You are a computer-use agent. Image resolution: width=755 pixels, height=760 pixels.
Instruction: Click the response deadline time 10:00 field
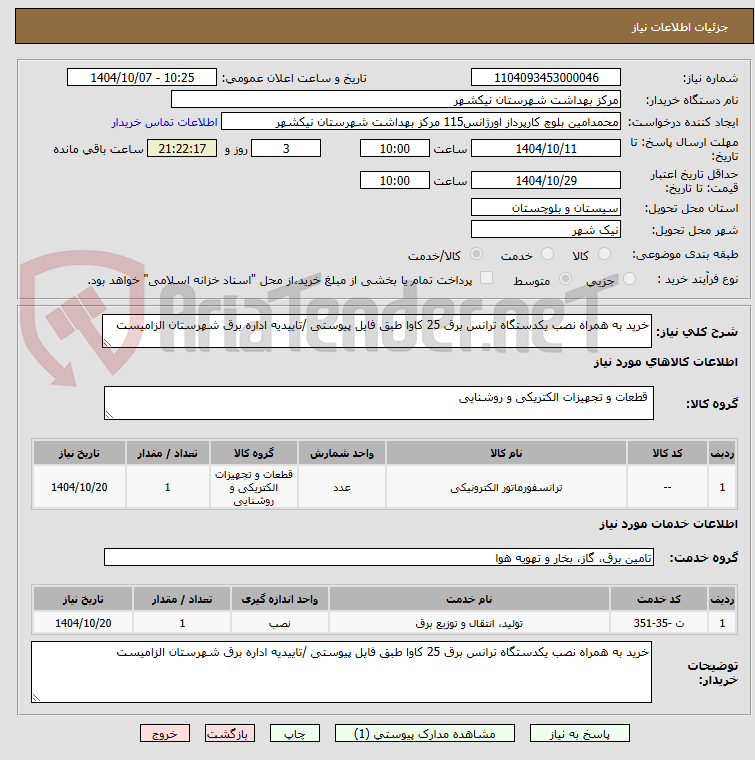point(395,148)
